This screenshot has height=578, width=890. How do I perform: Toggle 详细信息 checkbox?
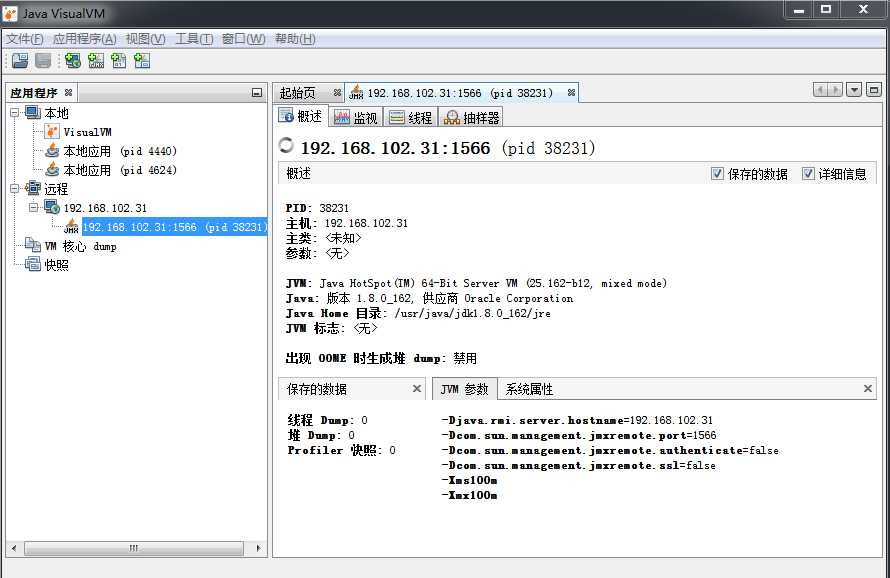pos(808,174)
